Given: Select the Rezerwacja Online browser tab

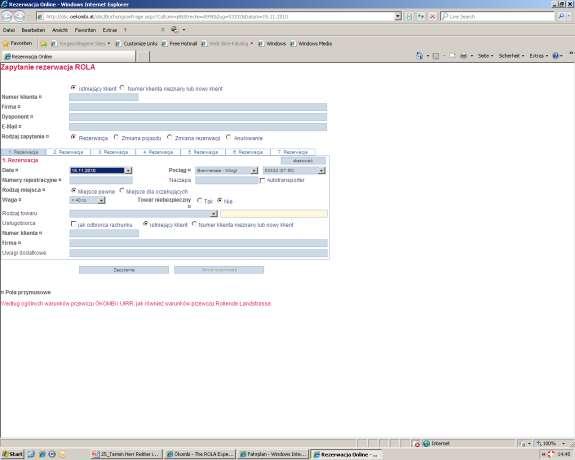Looking at the screenshot, I should [x=69, y=56].
